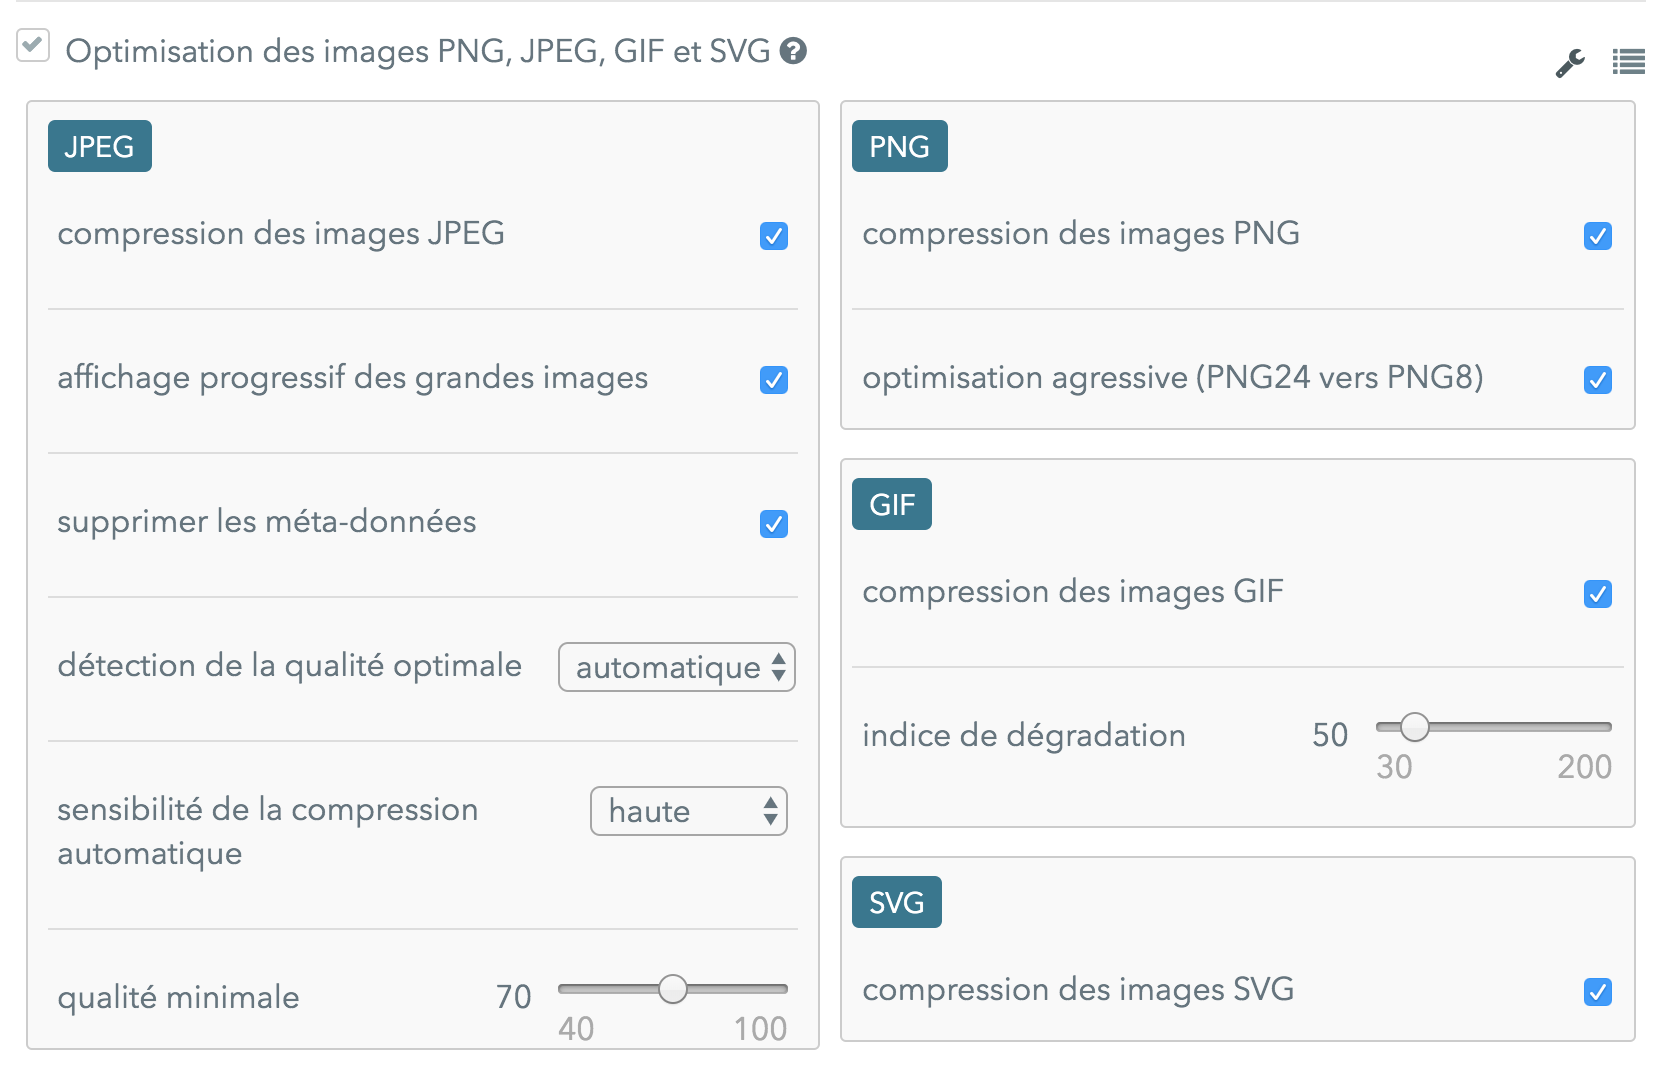Uncheck compression des images GIF

coord(1598,594)
